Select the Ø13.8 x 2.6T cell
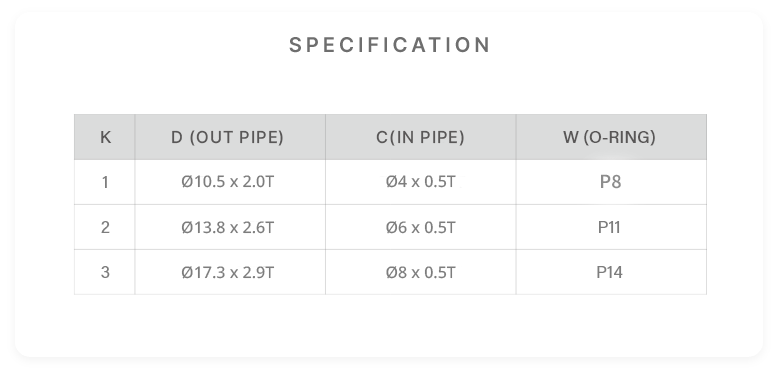Viewport: 778px width, 375px height. [x=230, y=227]
